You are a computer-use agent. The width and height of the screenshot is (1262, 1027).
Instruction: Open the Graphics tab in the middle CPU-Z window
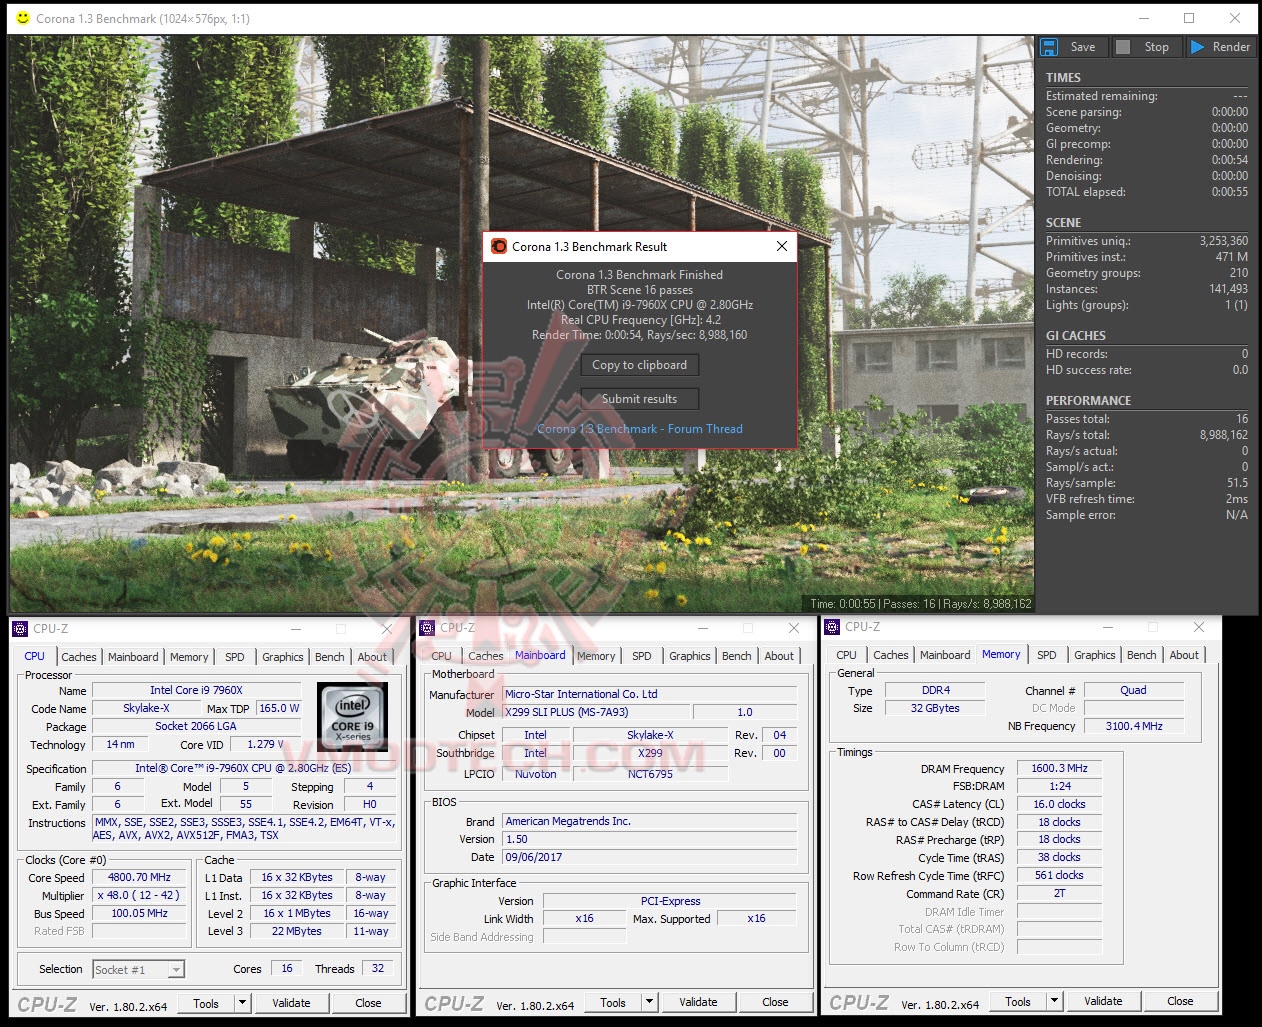689,656
